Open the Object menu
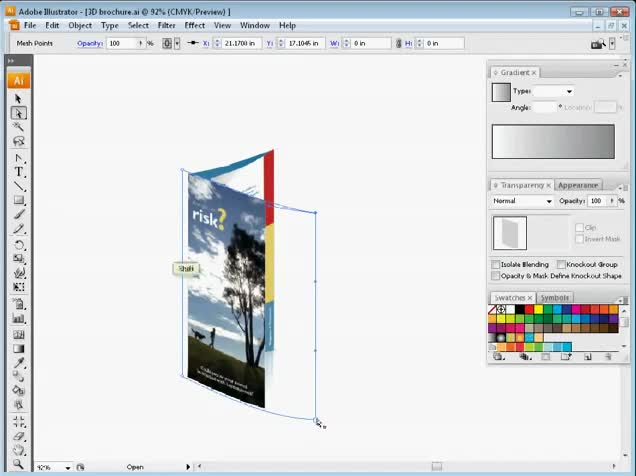This screenshot has height=476, width=636. coord(80,26)
